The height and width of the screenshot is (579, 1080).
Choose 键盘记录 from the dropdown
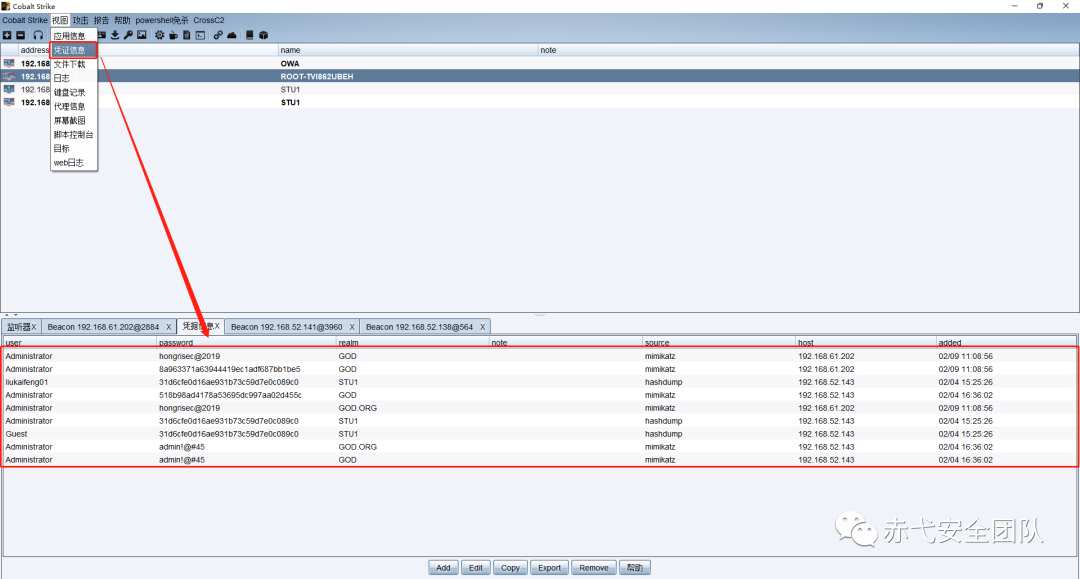[x=73, y=92]
